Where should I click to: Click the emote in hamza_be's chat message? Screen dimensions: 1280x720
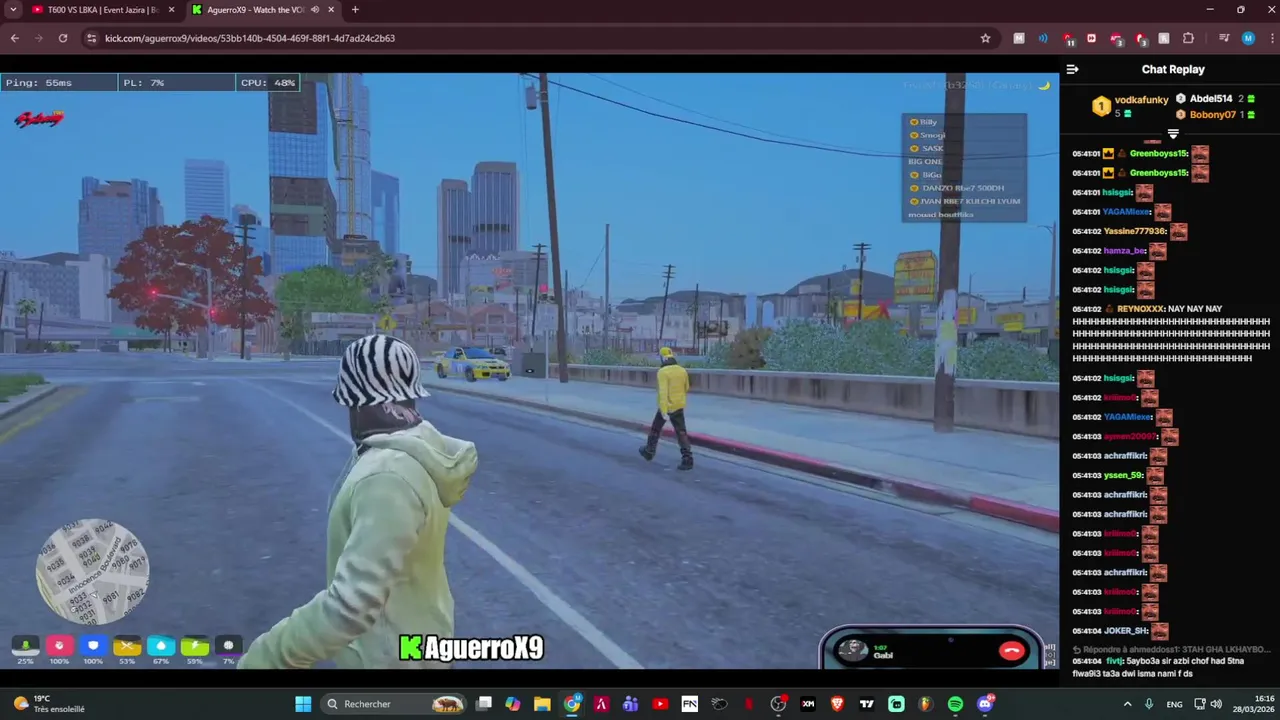1157,251
